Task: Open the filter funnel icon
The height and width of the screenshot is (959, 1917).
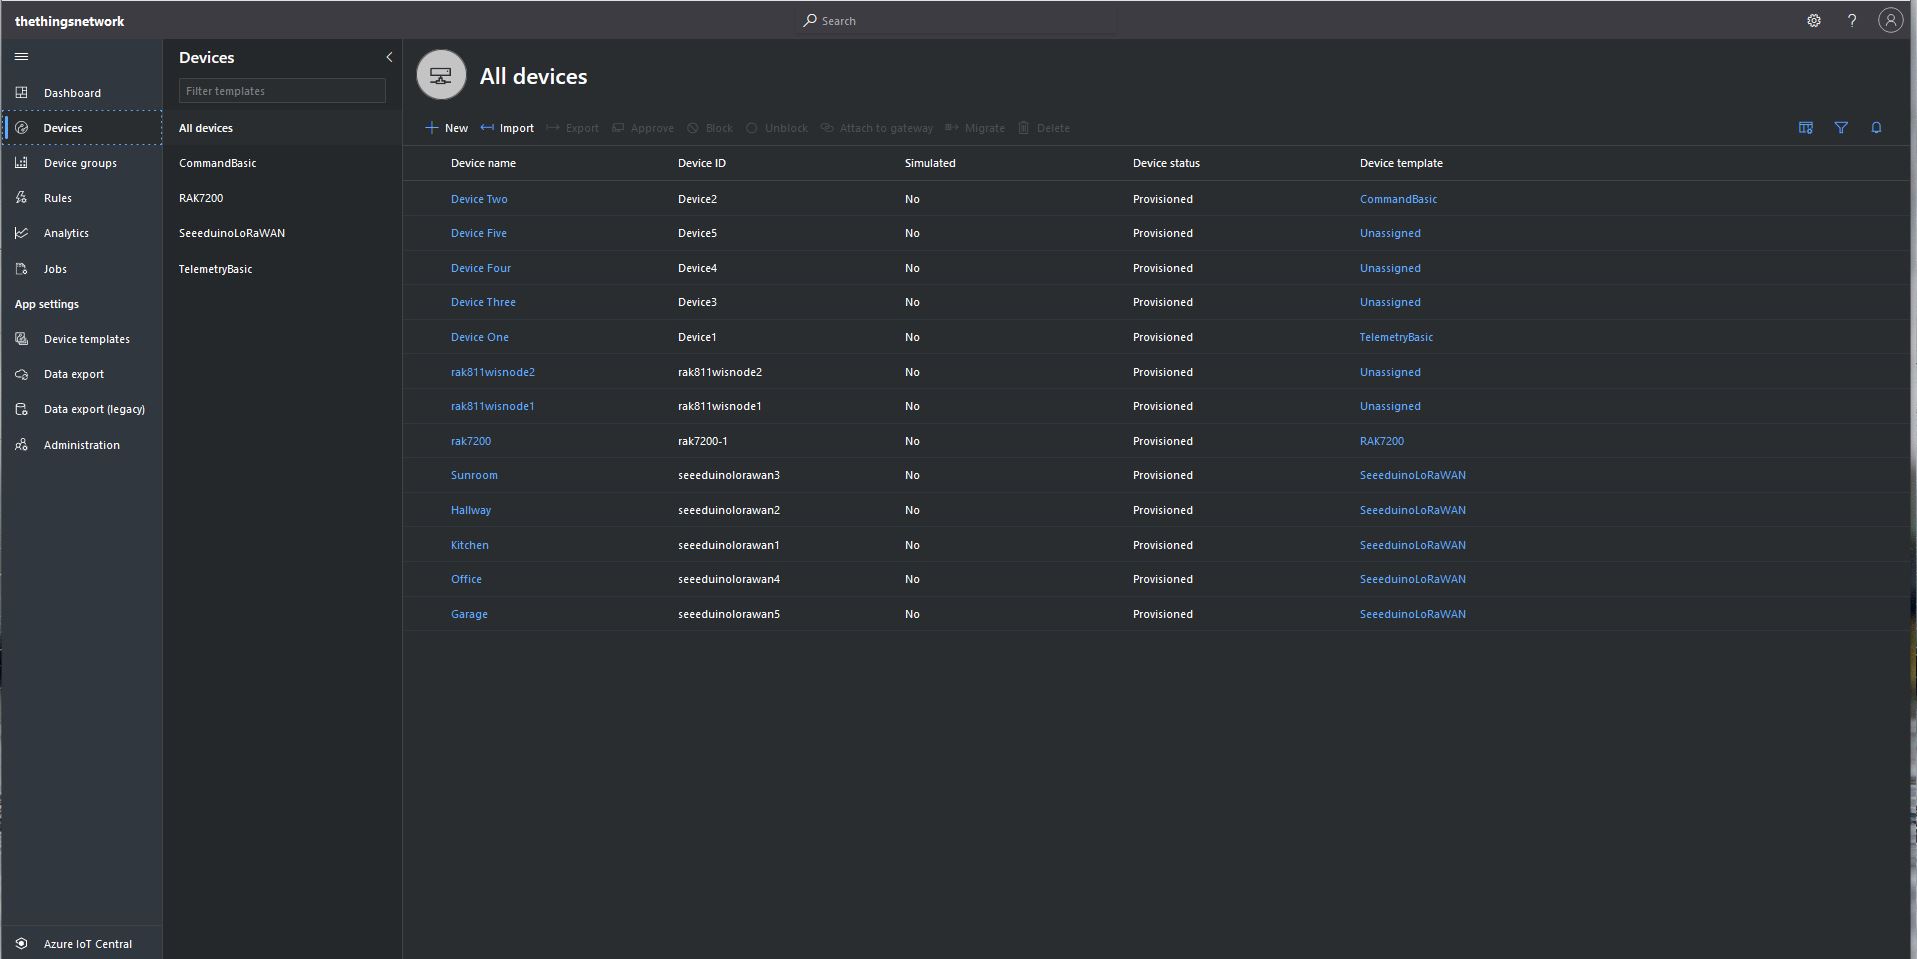Action: [1840, 128]
